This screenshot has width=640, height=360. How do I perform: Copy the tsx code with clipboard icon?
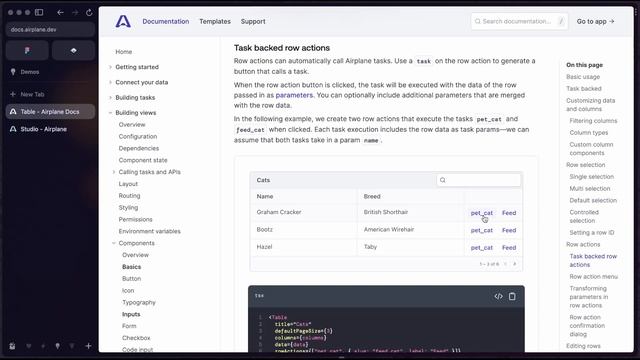[512, 296]
